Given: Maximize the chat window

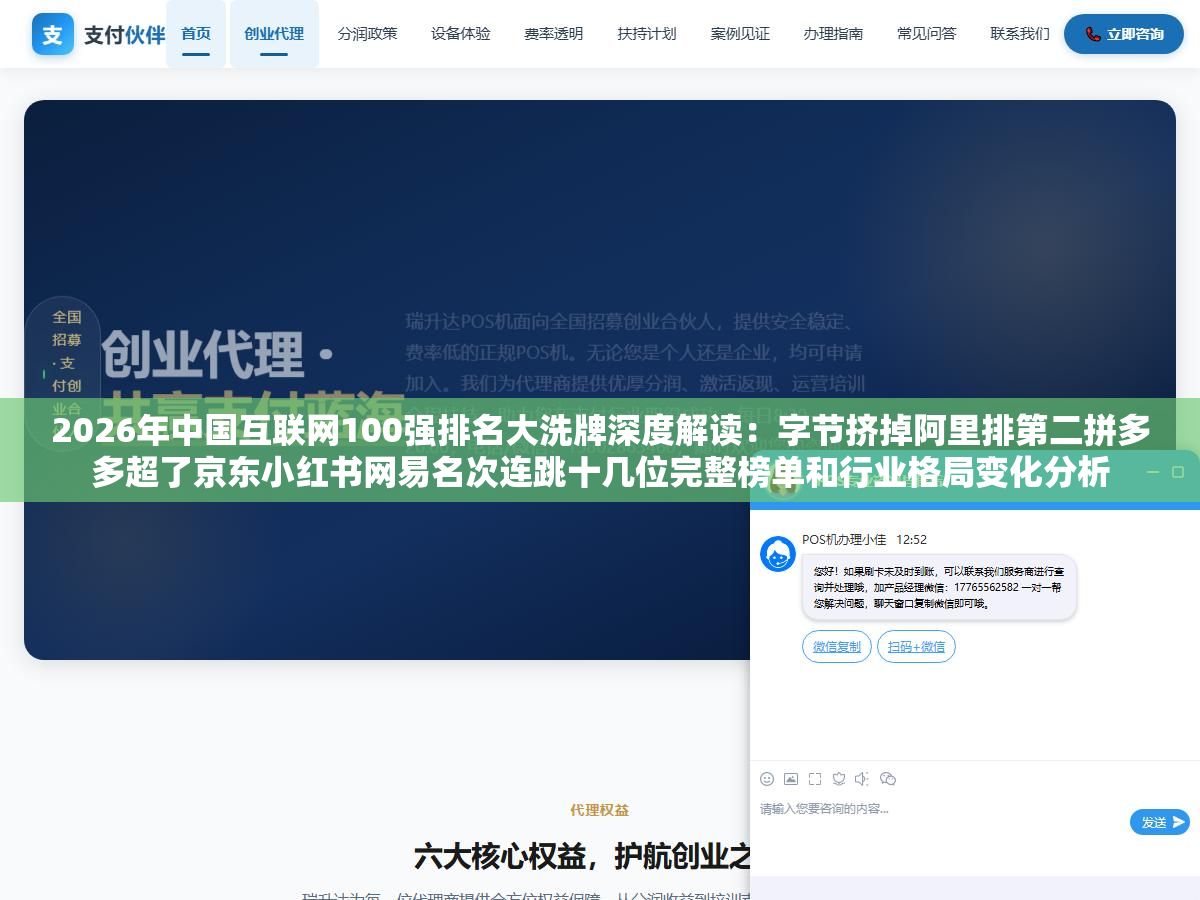Looking at the screenshot, I should click(1178, 472).
